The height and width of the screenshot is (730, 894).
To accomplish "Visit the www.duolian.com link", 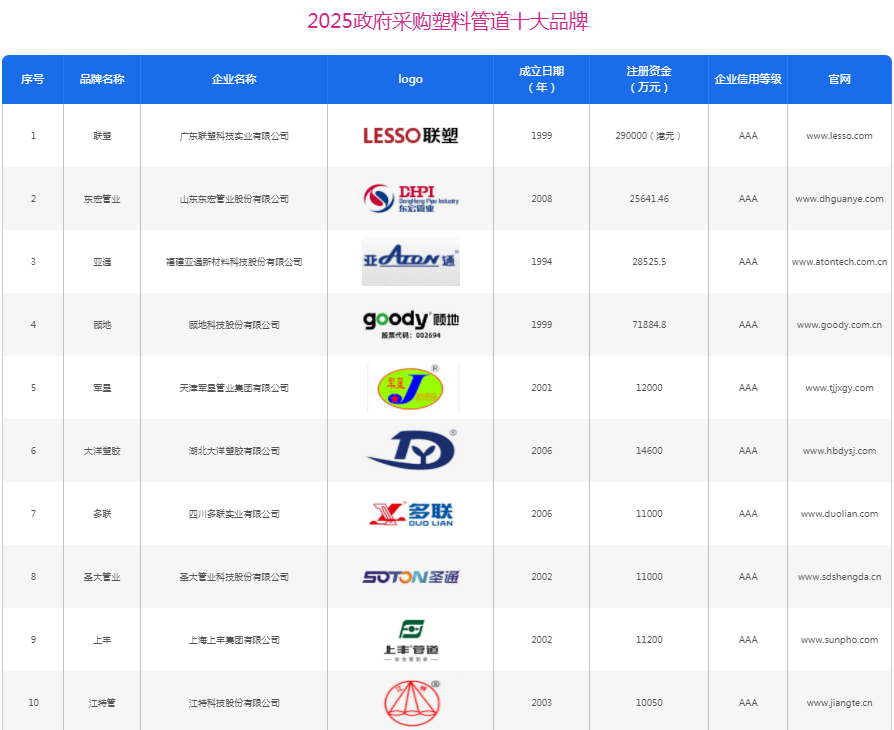I will pyautogui.click(x=839, y=514).
